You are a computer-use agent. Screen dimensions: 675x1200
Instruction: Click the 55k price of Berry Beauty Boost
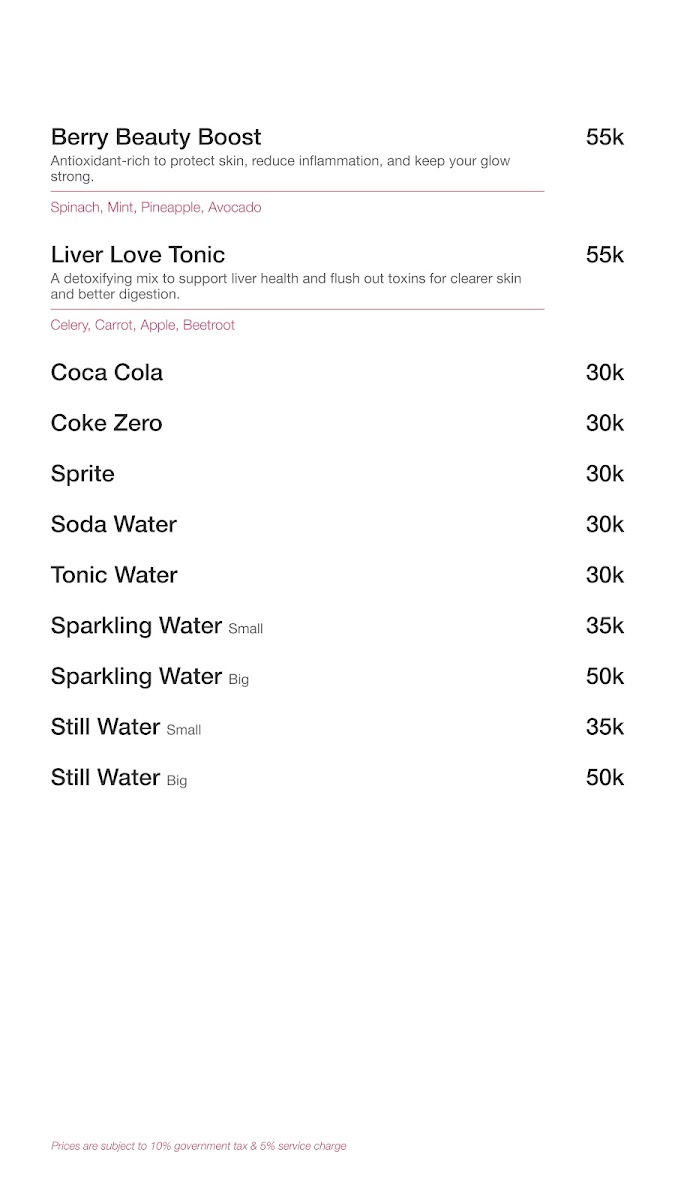pos(605,137)
